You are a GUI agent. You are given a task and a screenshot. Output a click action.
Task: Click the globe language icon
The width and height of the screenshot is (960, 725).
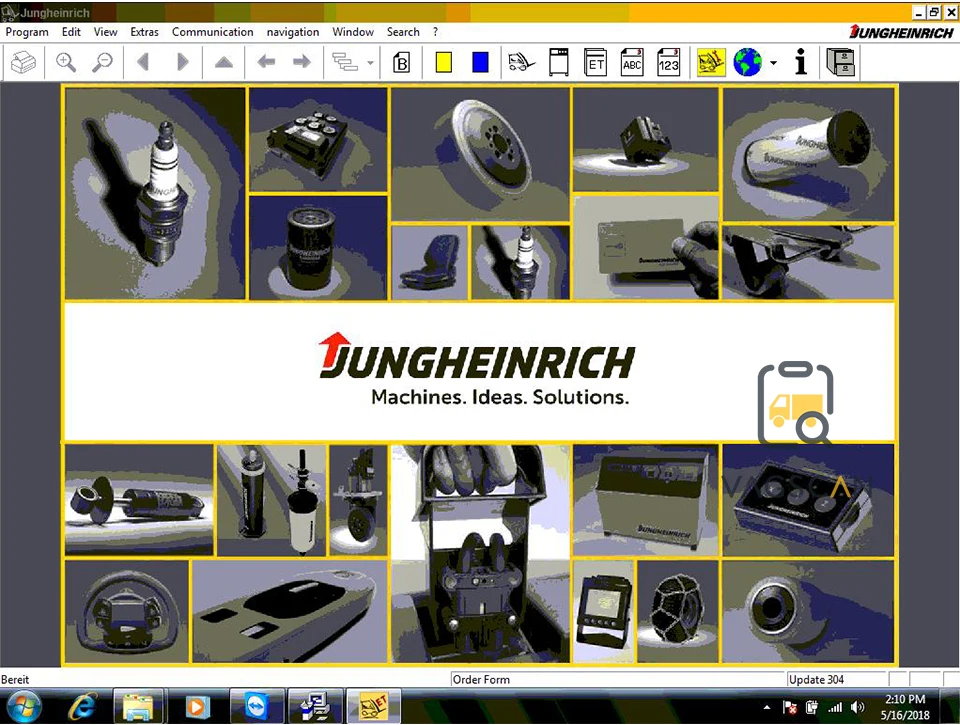coord(748,62)
